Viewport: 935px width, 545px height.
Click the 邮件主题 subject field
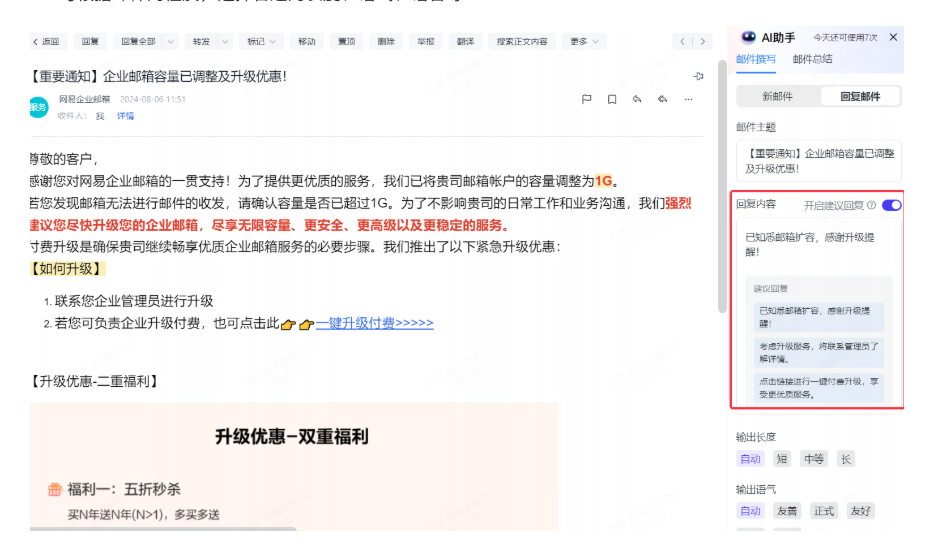click(x=819, y=161)
